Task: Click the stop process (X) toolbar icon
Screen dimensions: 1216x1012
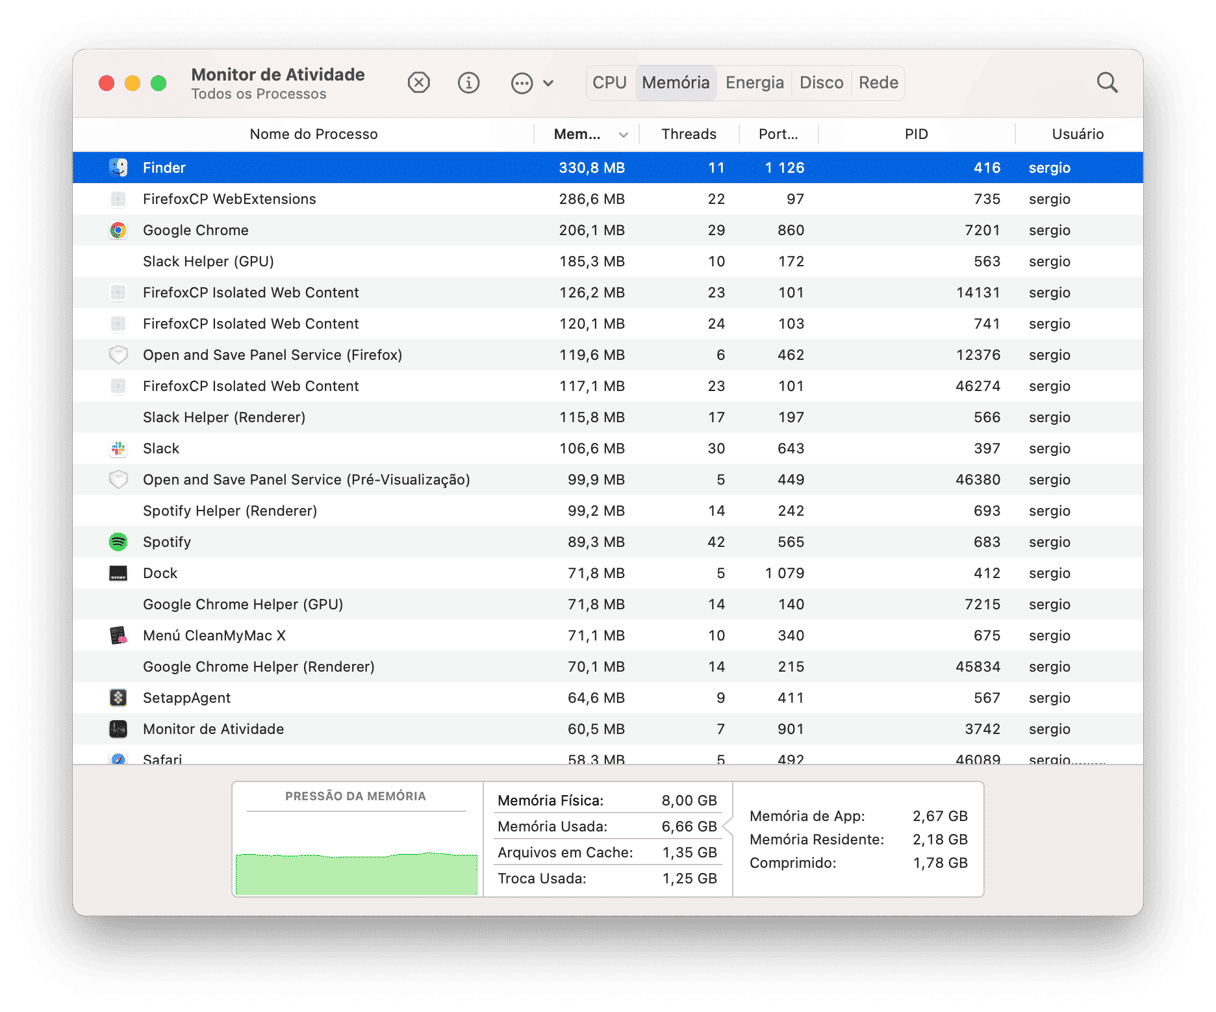Action: tap(419, 83)
